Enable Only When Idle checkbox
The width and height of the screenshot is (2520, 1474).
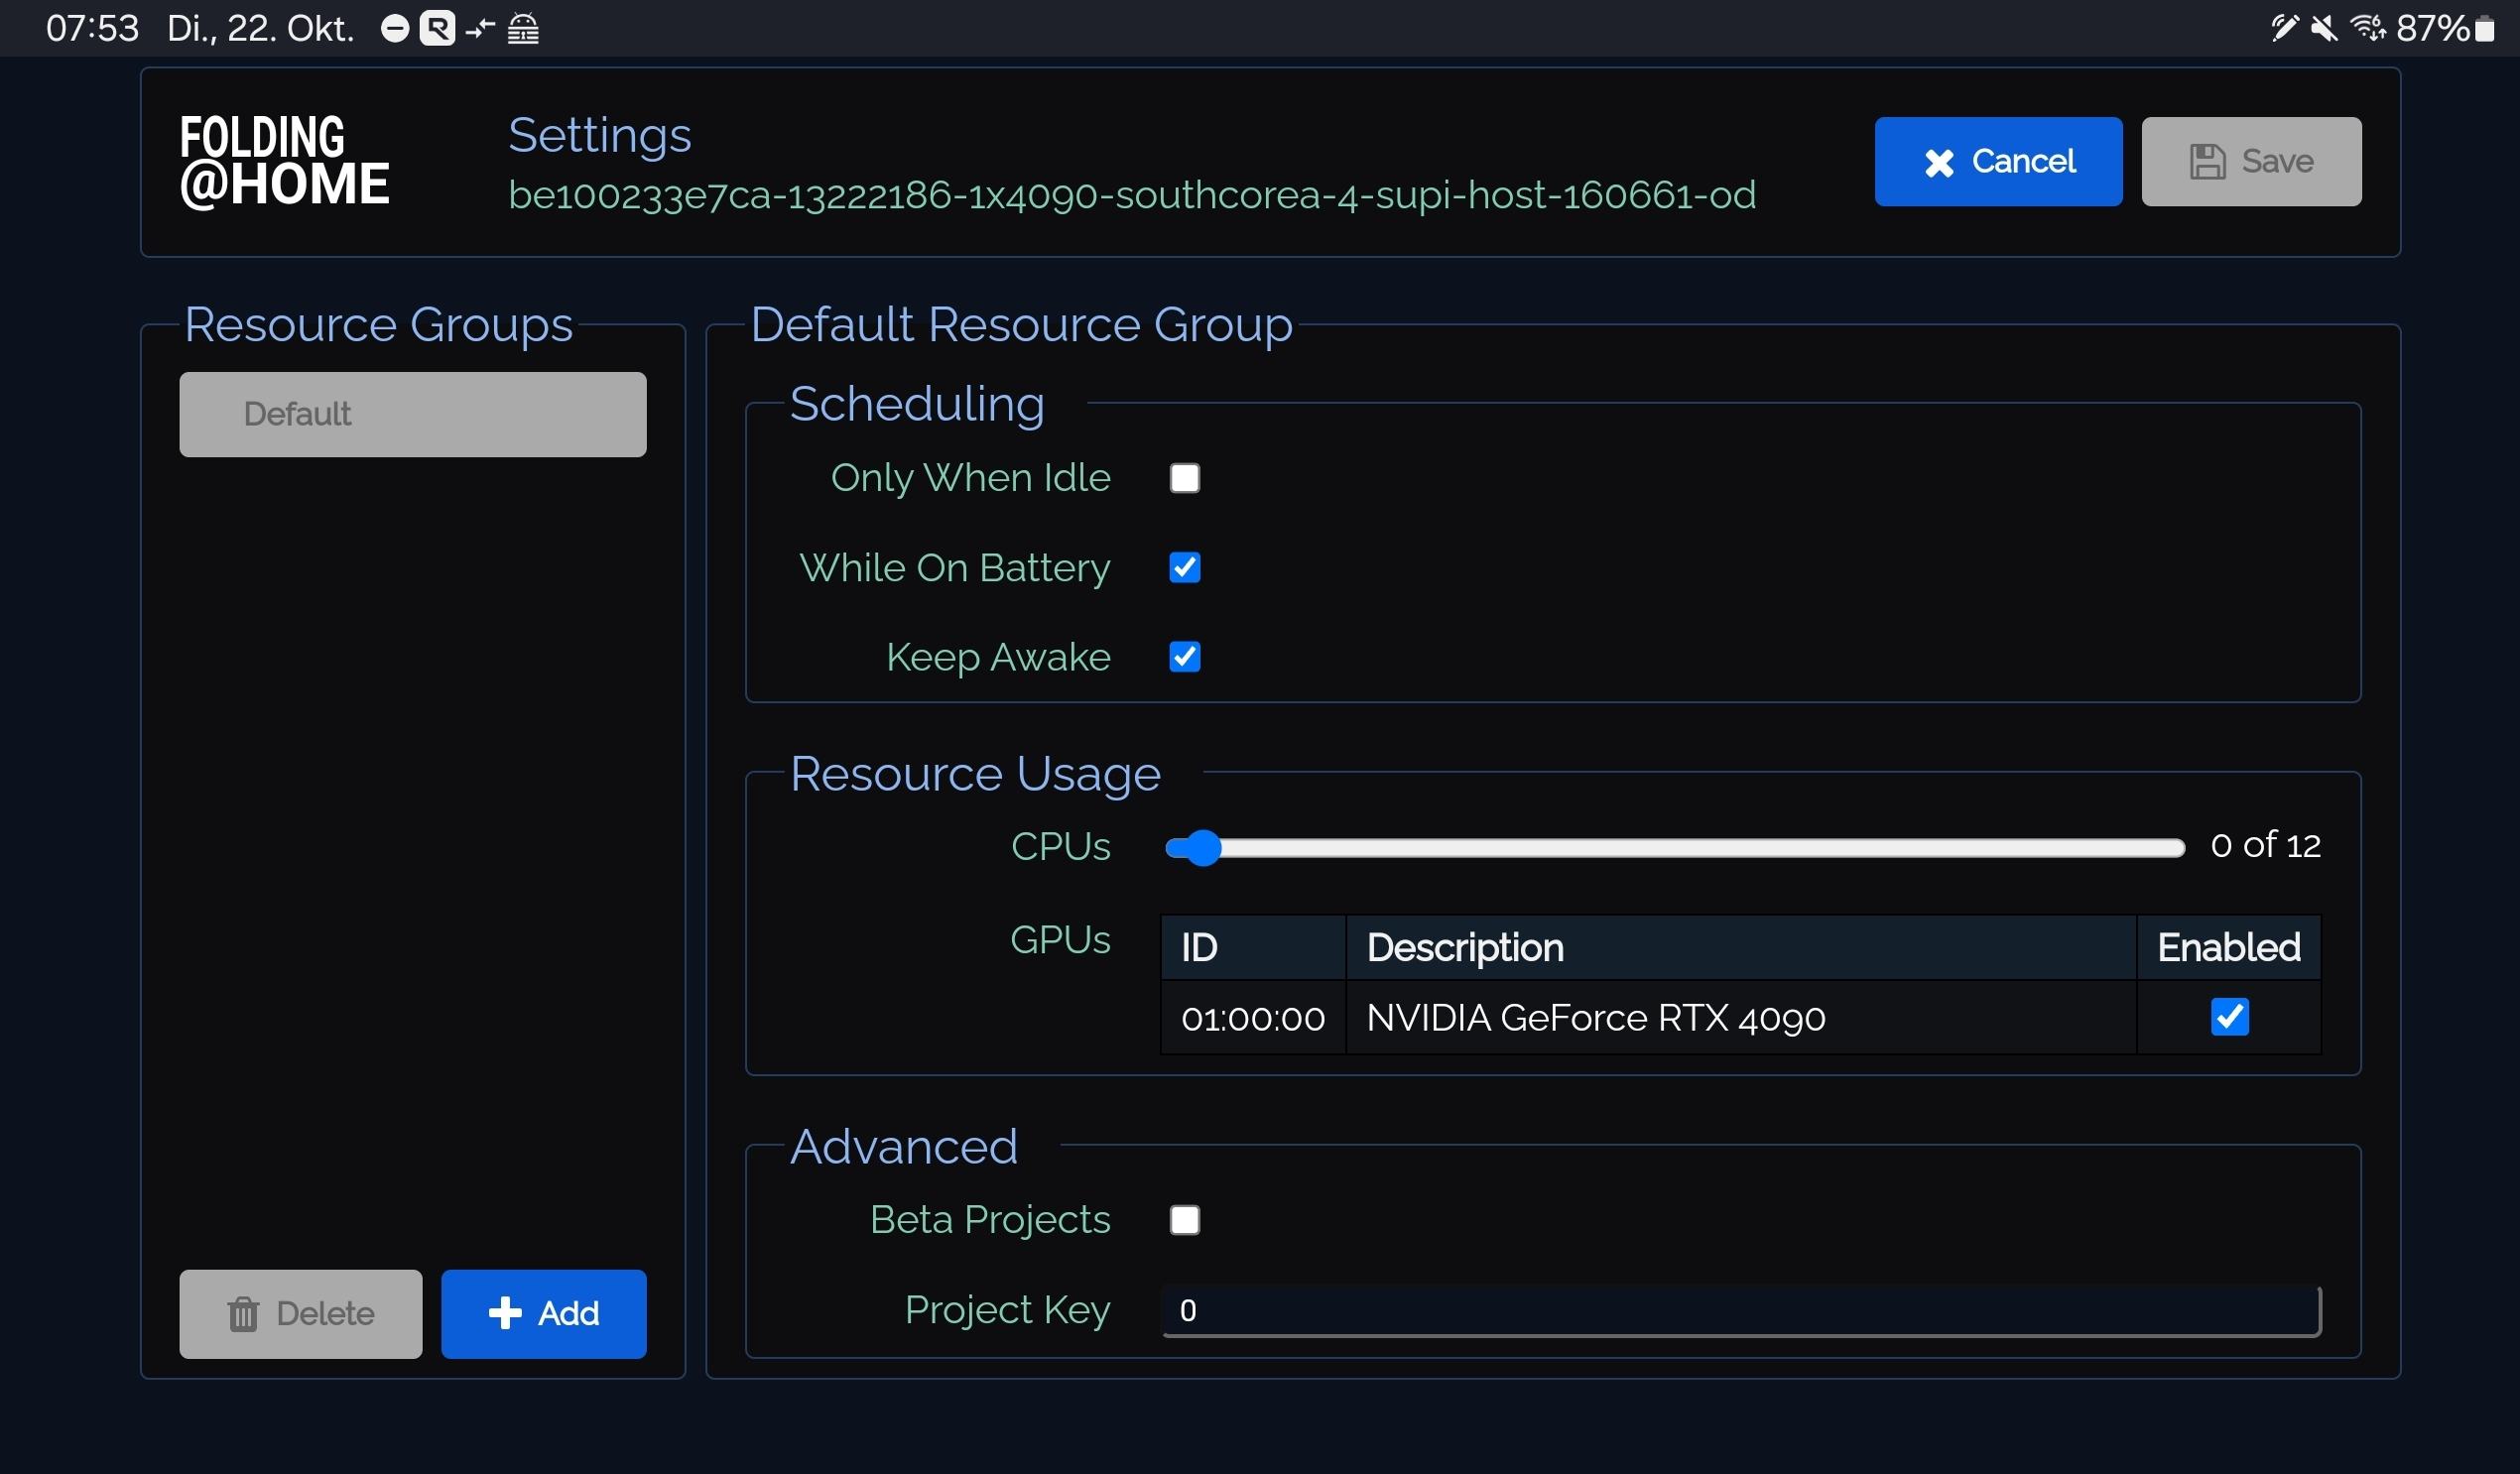(x=1184, y=478)
